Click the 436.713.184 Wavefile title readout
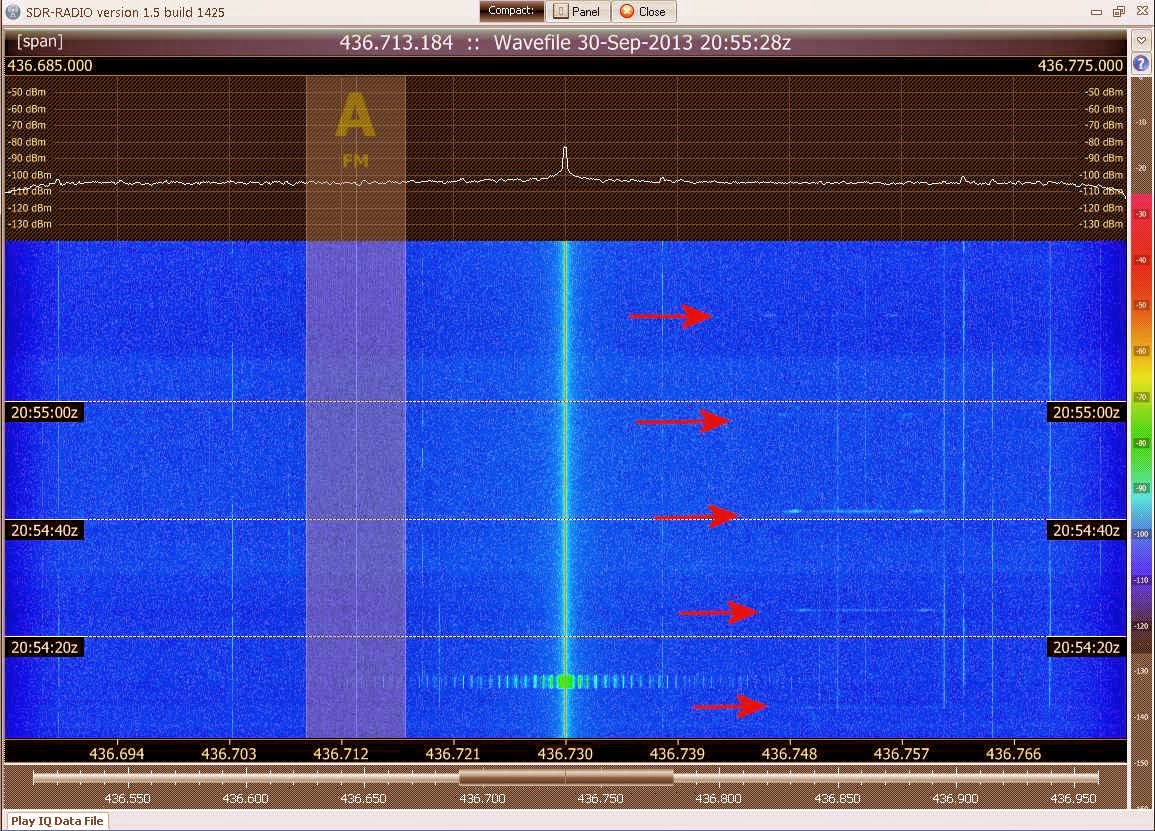 pos(564,43)
